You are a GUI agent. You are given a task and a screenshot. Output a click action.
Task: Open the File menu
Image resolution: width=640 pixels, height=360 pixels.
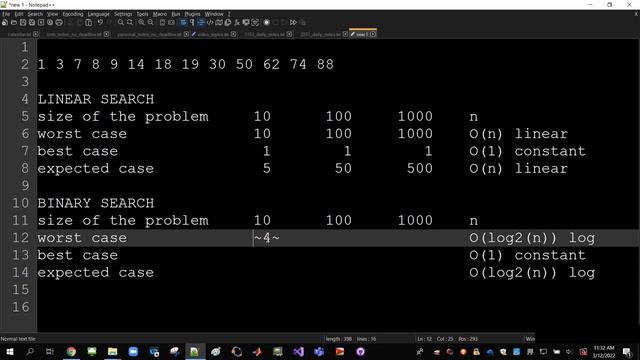(x=6, y=14)
